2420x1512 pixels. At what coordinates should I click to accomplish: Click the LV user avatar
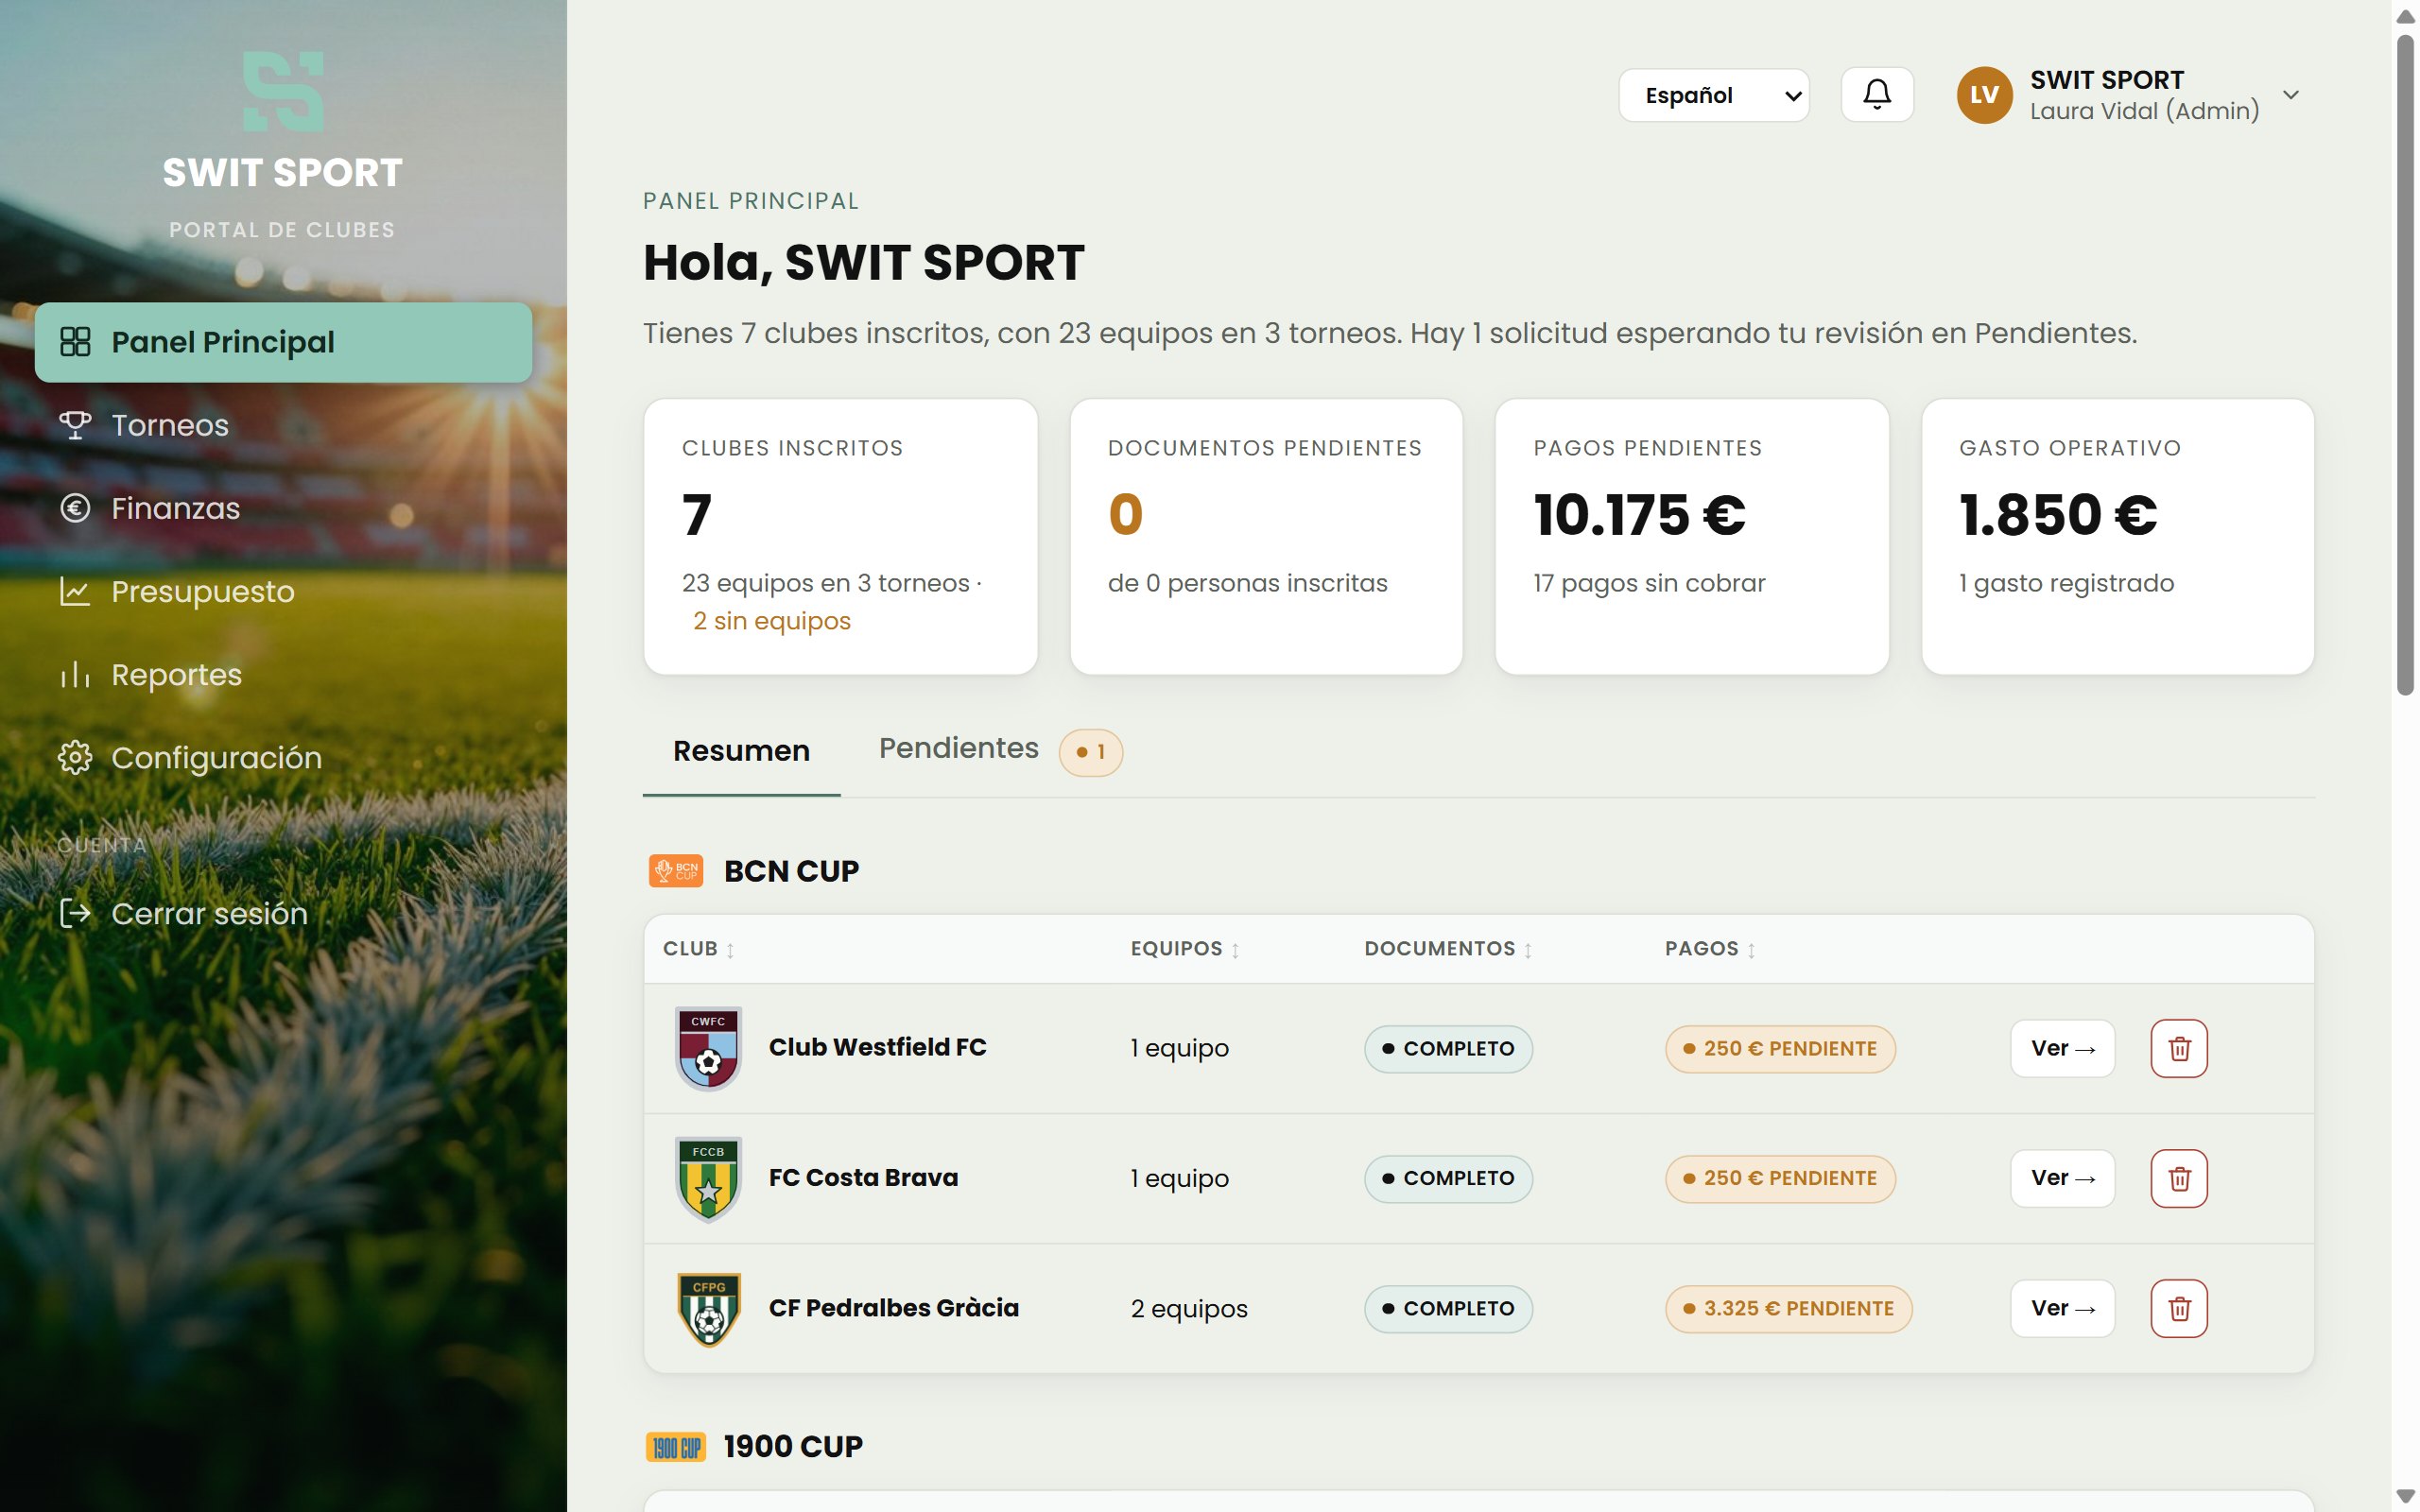(1984, 95)
